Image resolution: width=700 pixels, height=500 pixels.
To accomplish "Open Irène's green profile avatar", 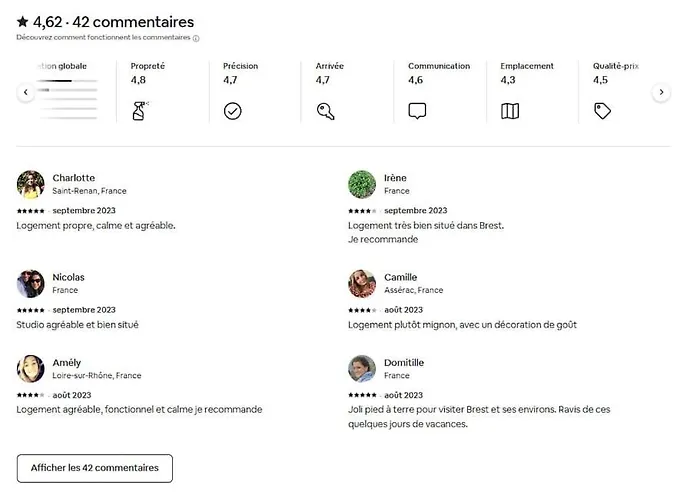I will (362, 184).
